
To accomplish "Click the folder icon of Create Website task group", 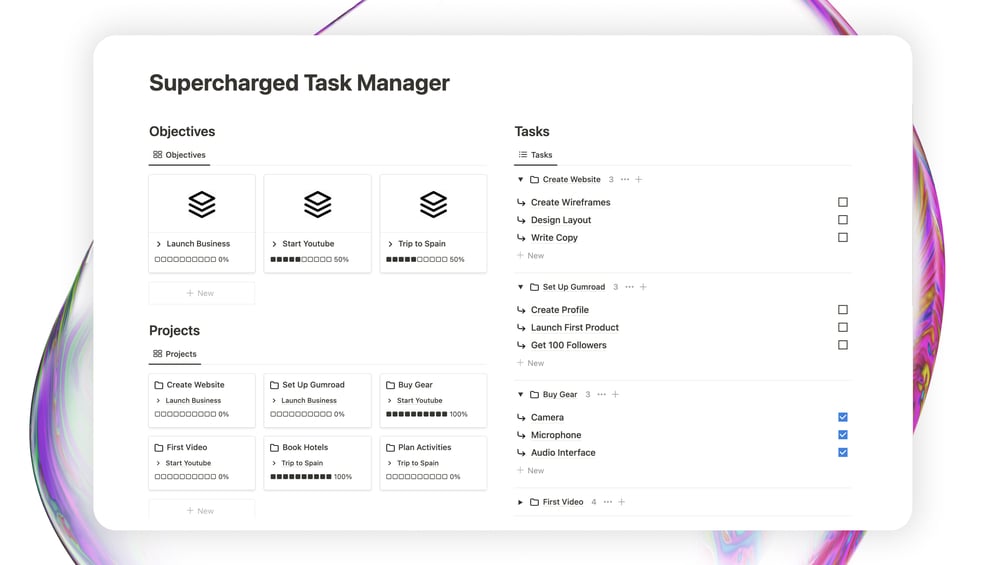I will coord(535,179).
